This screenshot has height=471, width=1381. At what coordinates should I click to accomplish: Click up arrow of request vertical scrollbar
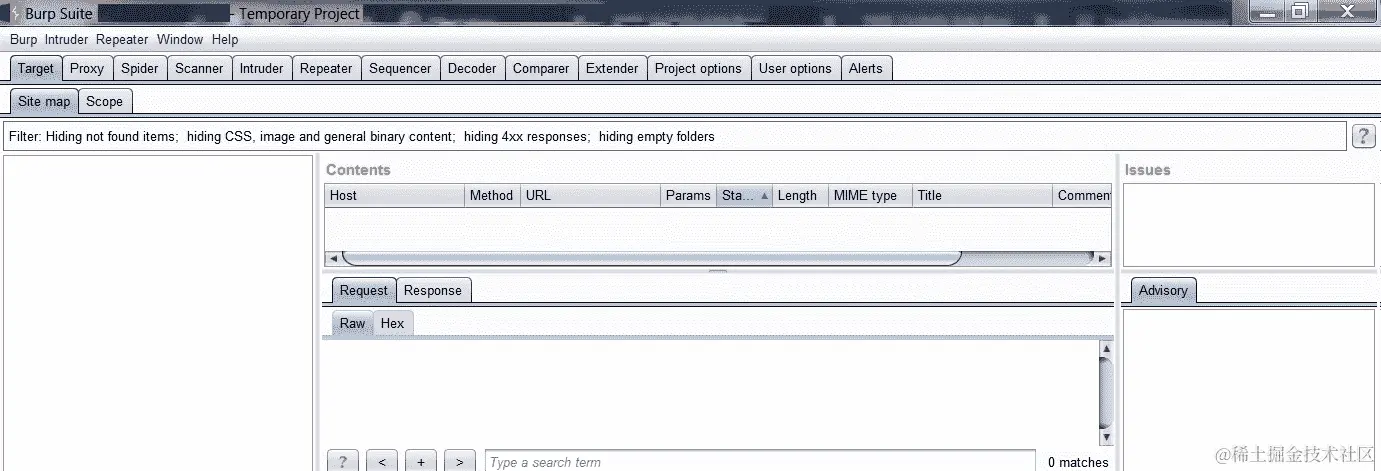tap(1106, 348)
